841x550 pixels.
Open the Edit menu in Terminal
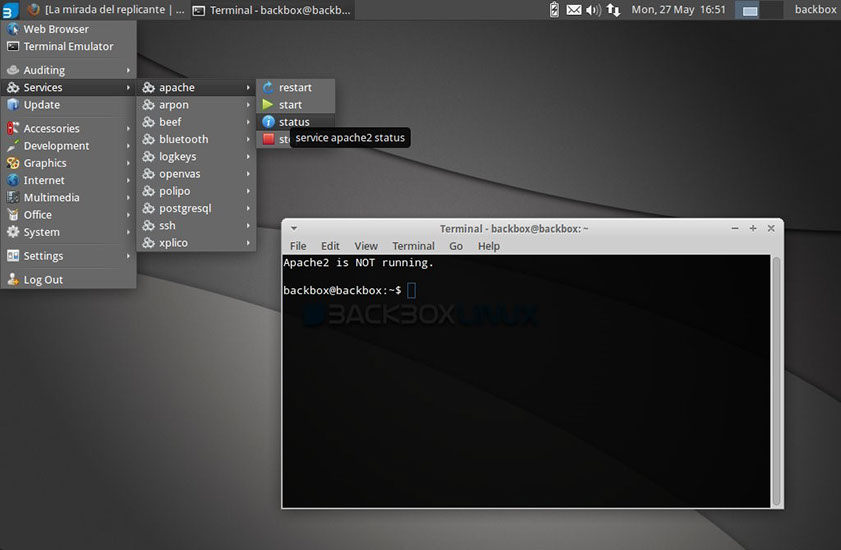coord(330,246)
